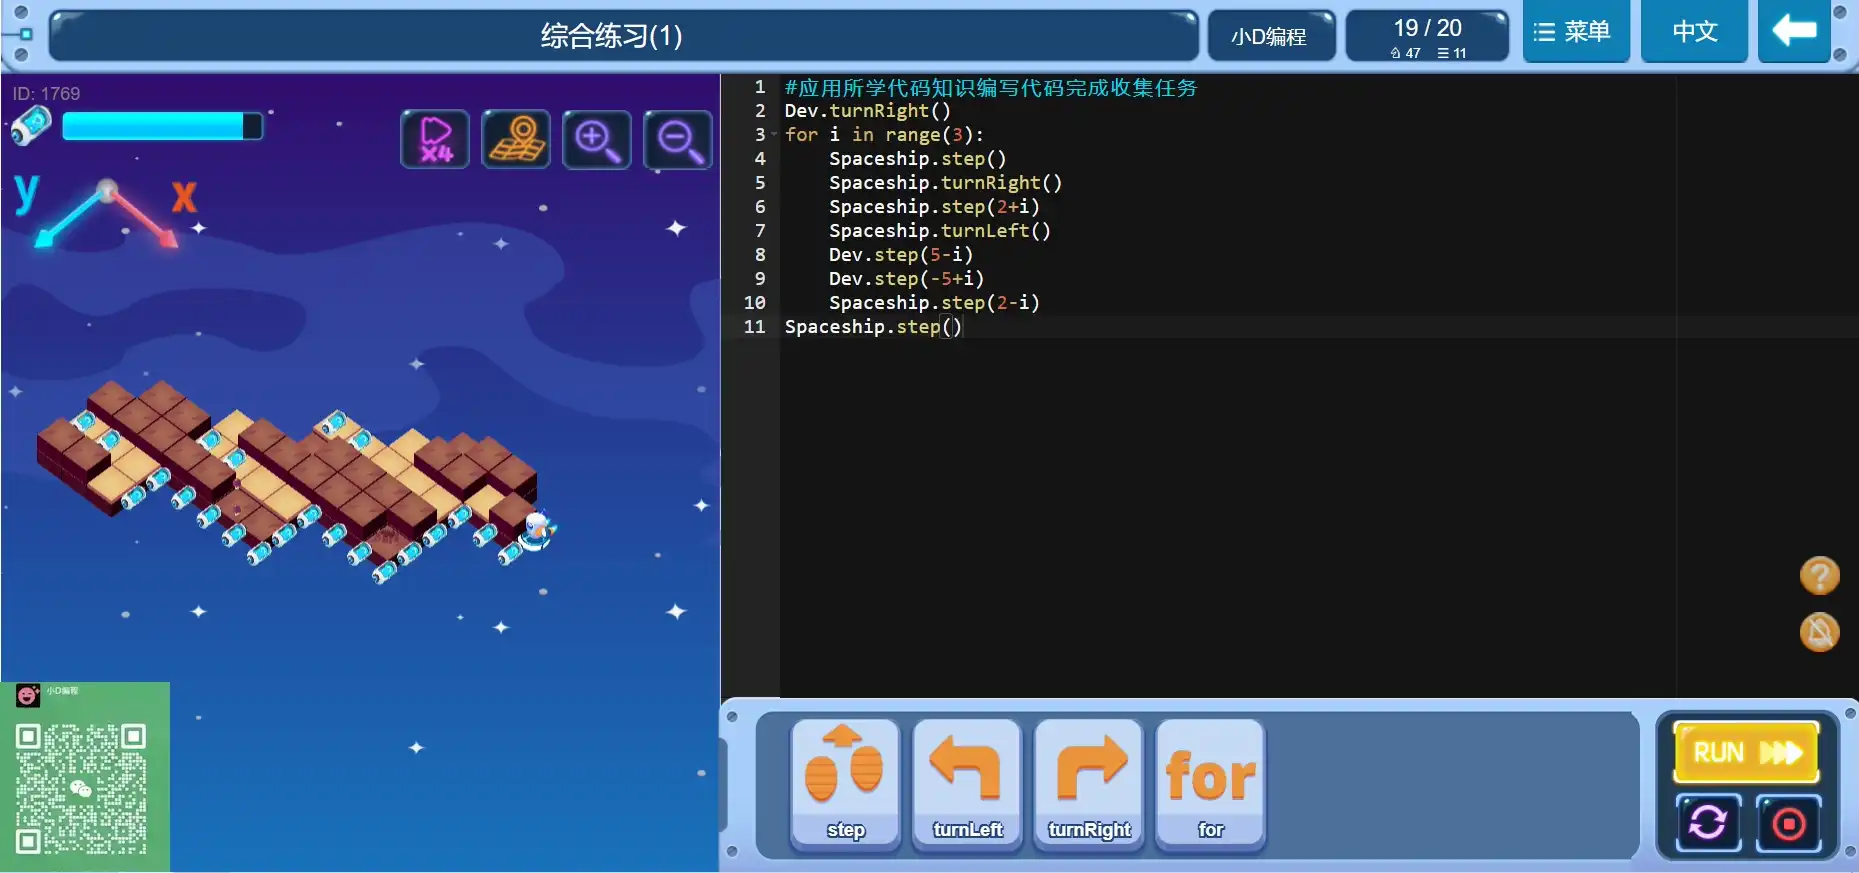Run the code with RUN button

pos(1746,752)
